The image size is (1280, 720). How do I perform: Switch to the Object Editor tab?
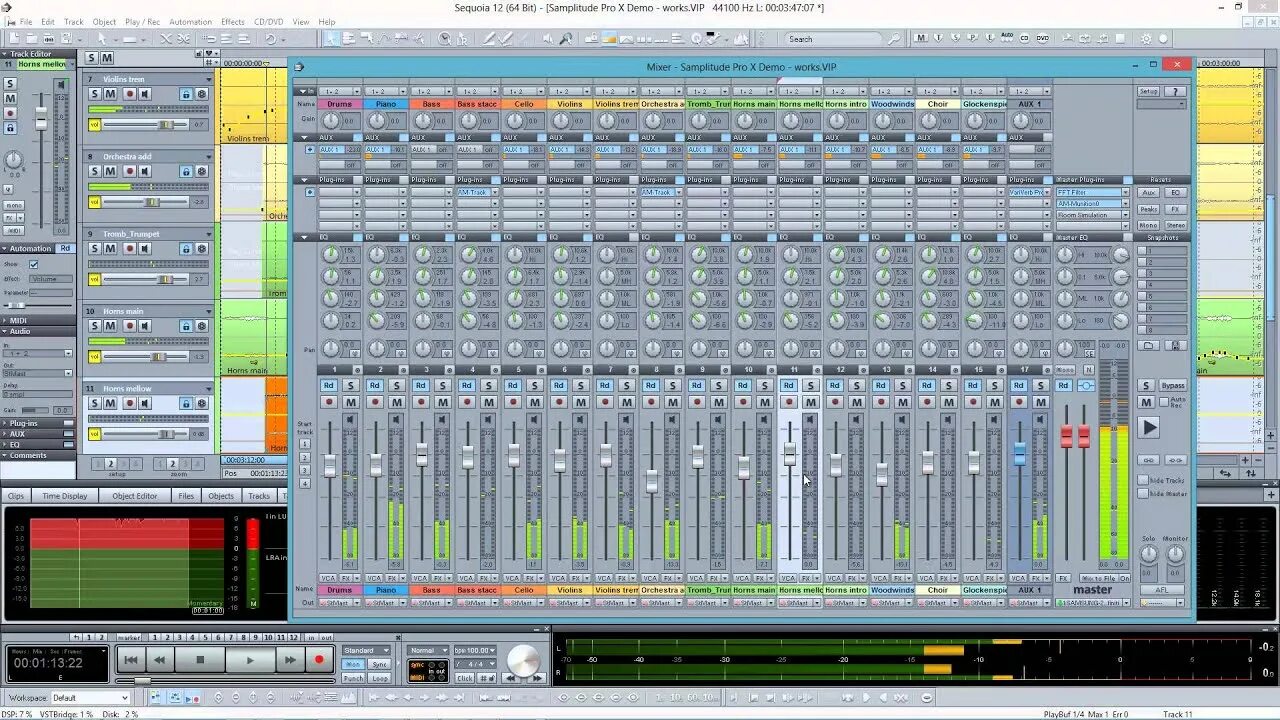coord(134,496)
